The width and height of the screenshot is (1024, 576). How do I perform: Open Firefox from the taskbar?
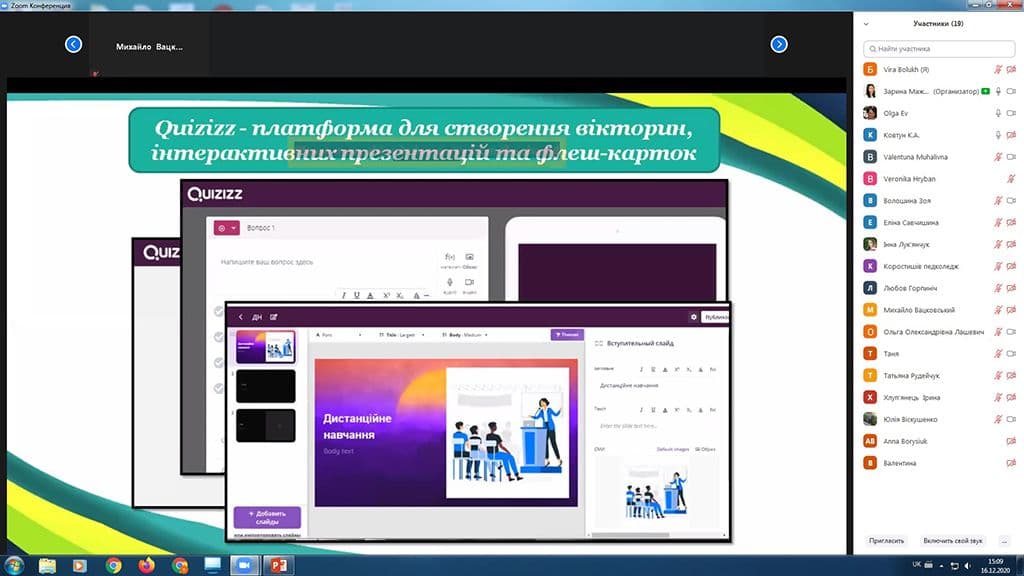(x=146, y=565)
